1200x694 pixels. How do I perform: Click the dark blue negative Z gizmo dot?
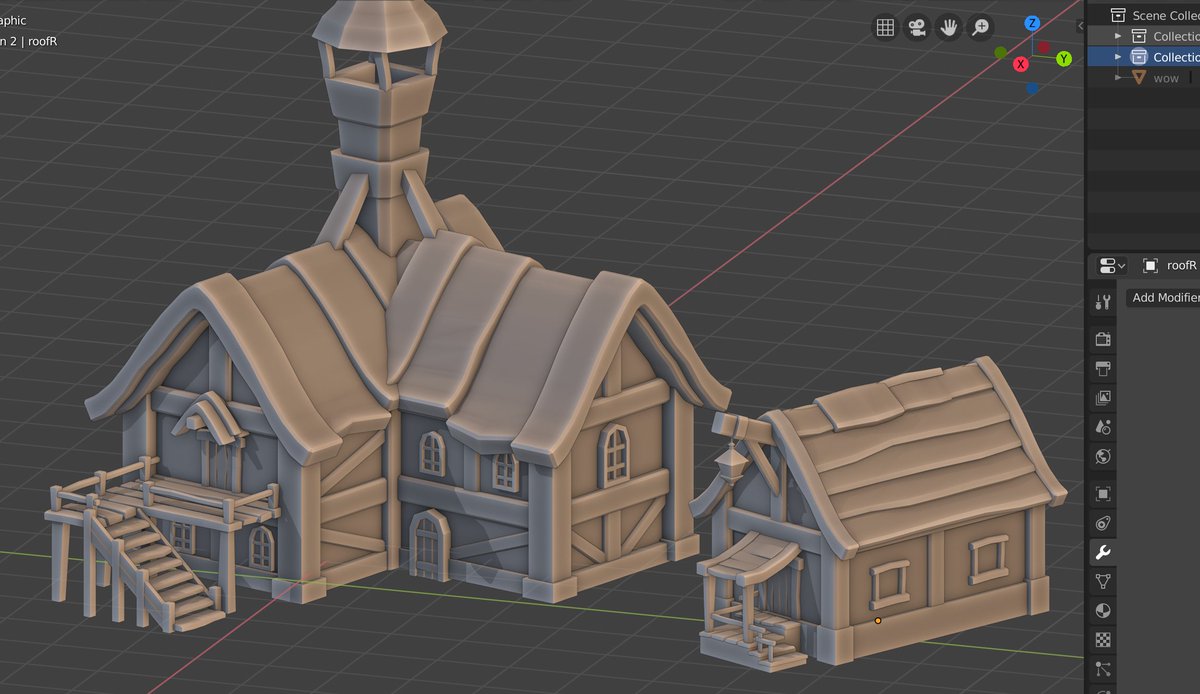(1032, 88)
